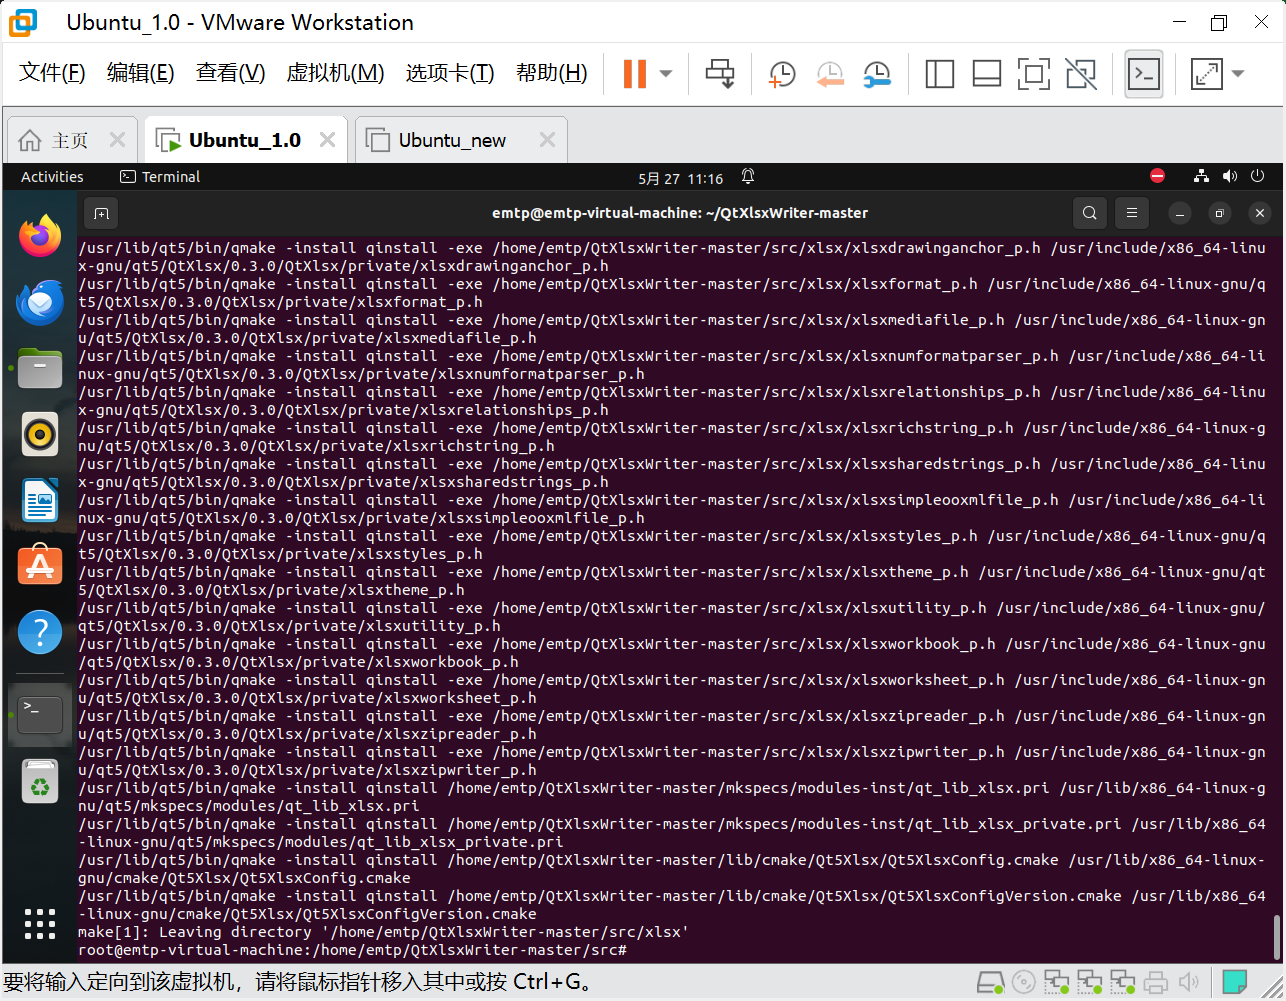1286x1001 pixels.
Task: Click the sound card status icon
Action: click(1189, 983)
